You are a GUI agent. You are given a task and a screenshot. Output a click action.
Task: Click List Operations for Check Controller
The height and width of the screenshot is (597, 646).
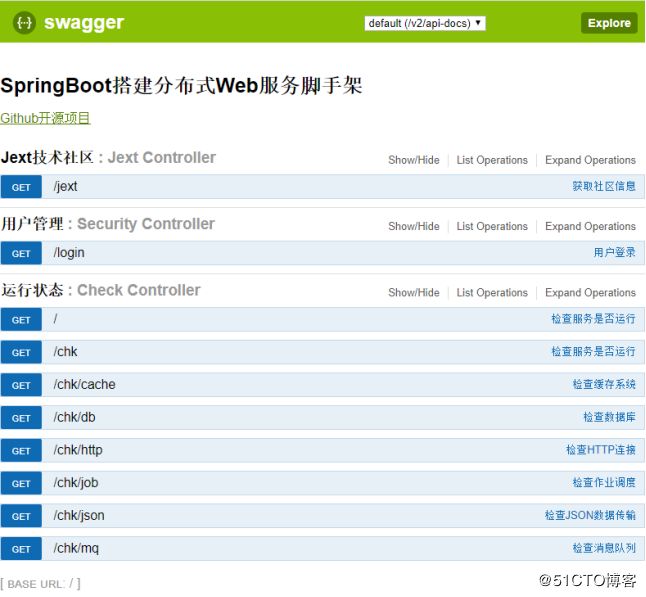tap(492, 293)
